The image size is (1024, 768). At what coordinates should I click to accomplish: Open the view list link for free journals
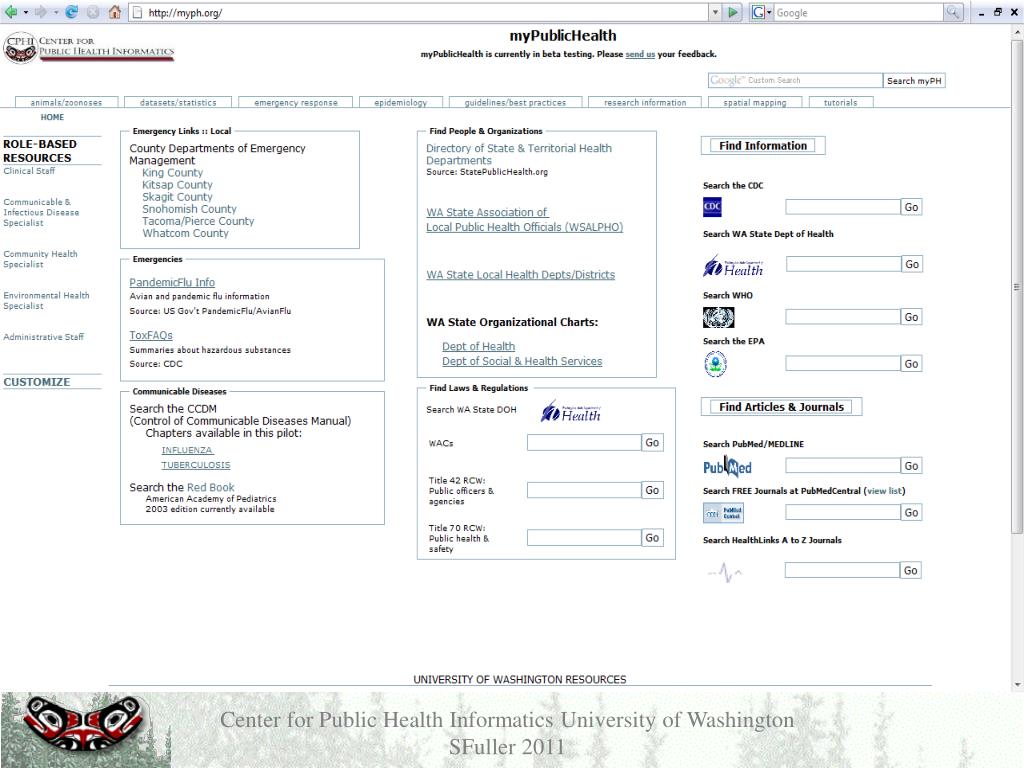coord(884,491)
